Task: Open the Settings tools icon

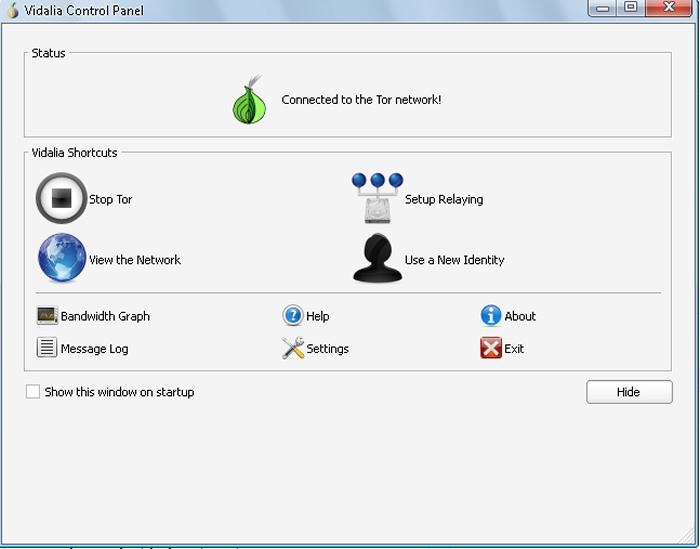Action: coord(293,348)
